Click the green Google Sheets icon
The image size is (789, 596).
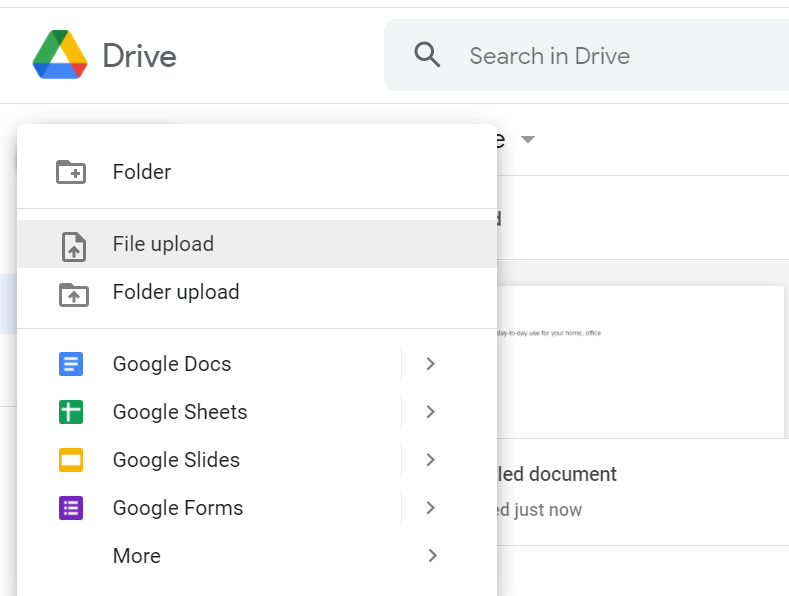click(x=71, y=412)
